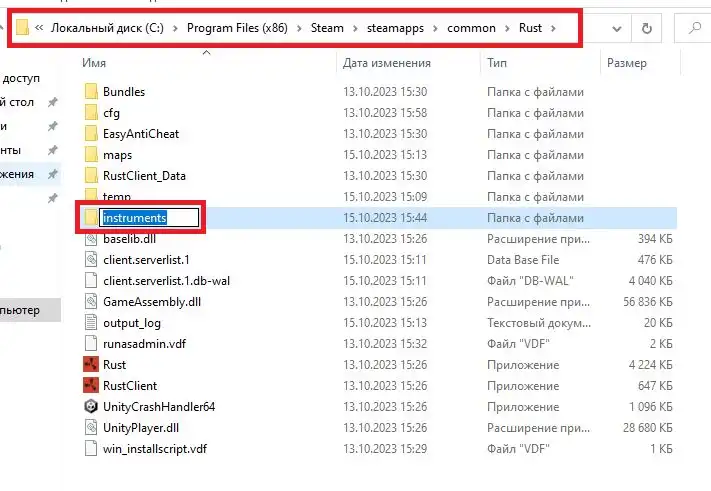
Task: Select the temp folder name
Action: click(x=117, y=197)
